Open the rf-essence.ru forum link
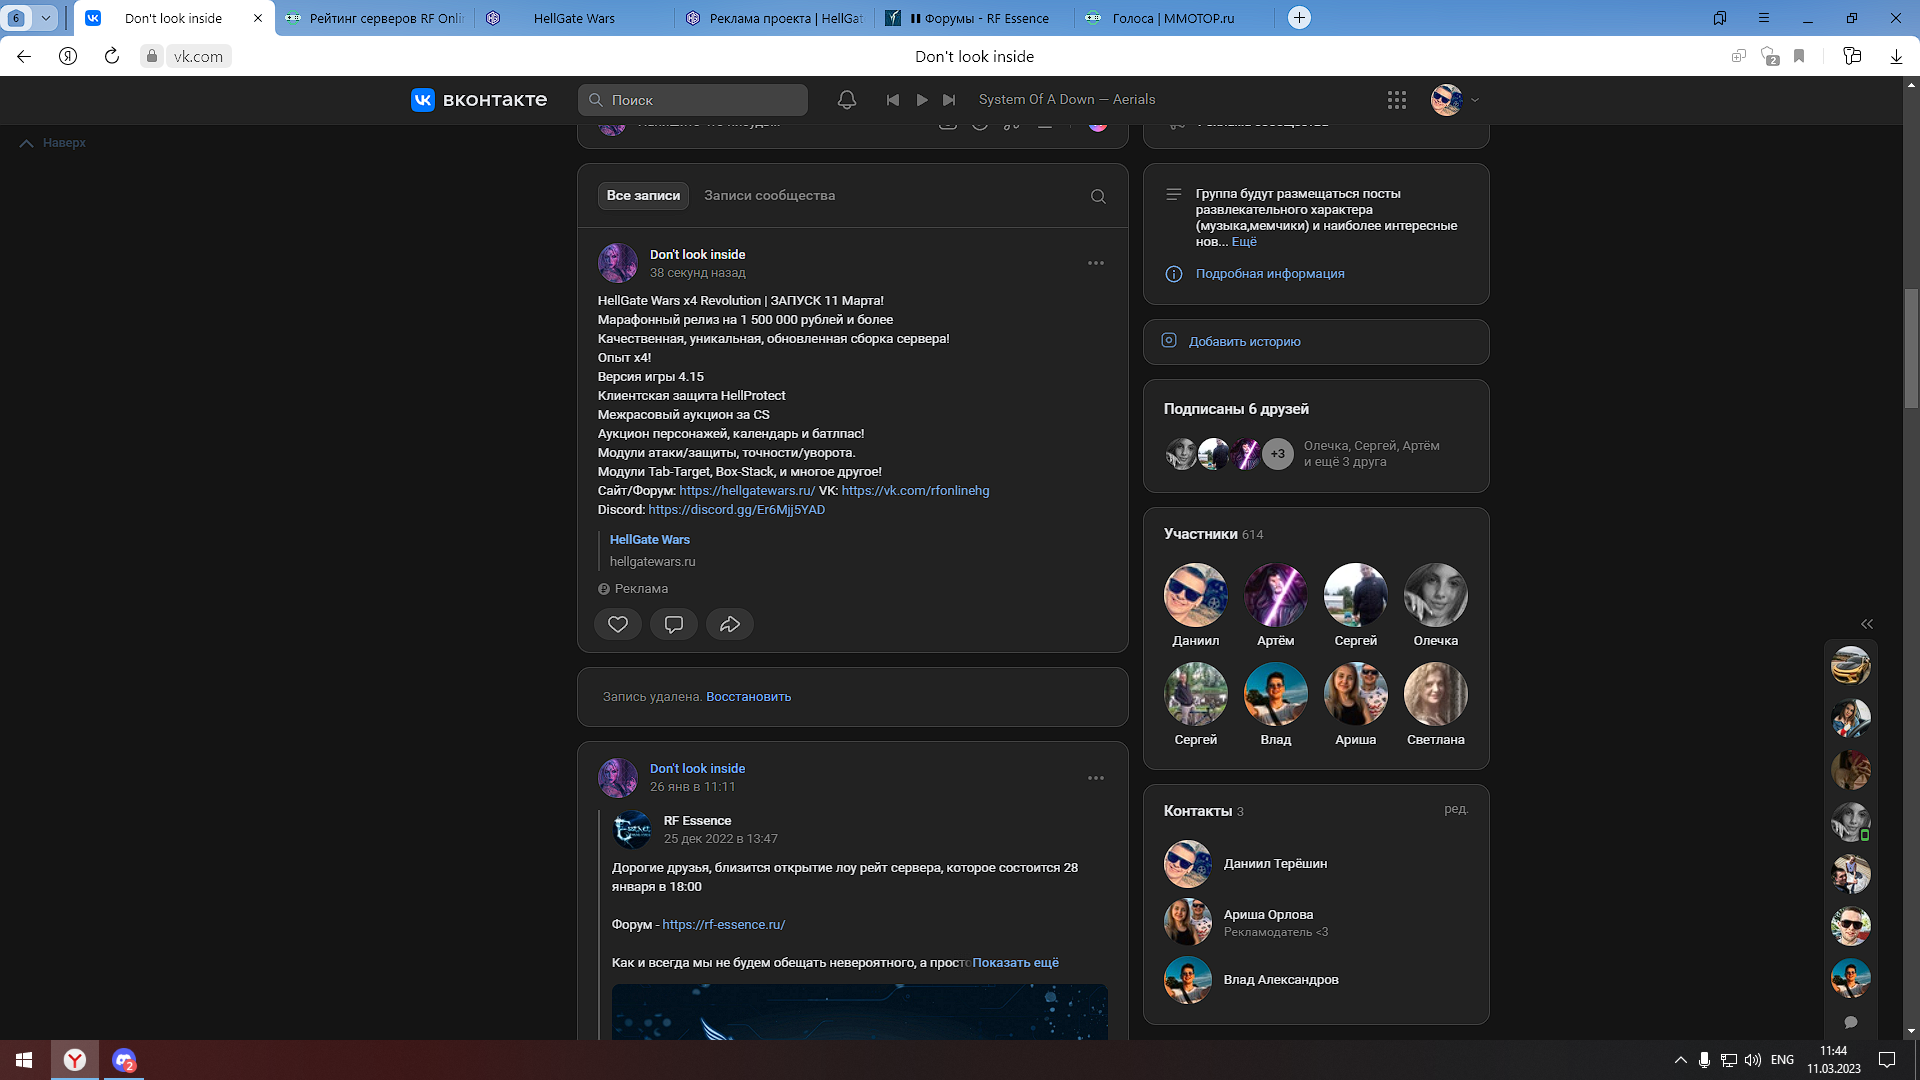 pos(723,925)
